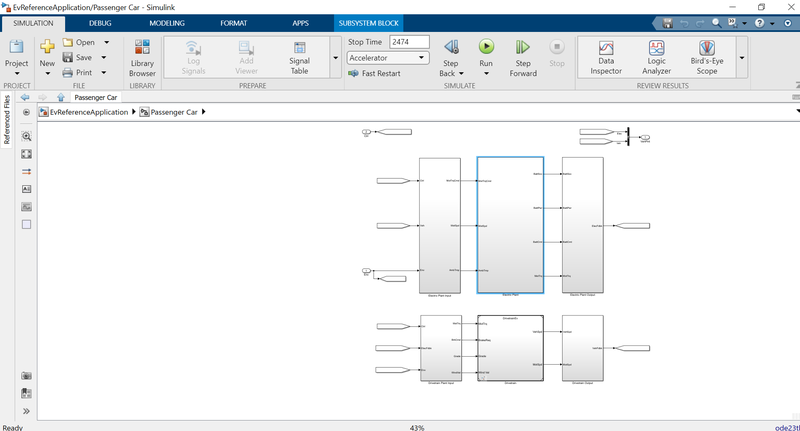This screenshot has height=431, width=800.
Task: Expand the New dropdown arrow
Action: [47, 73]
